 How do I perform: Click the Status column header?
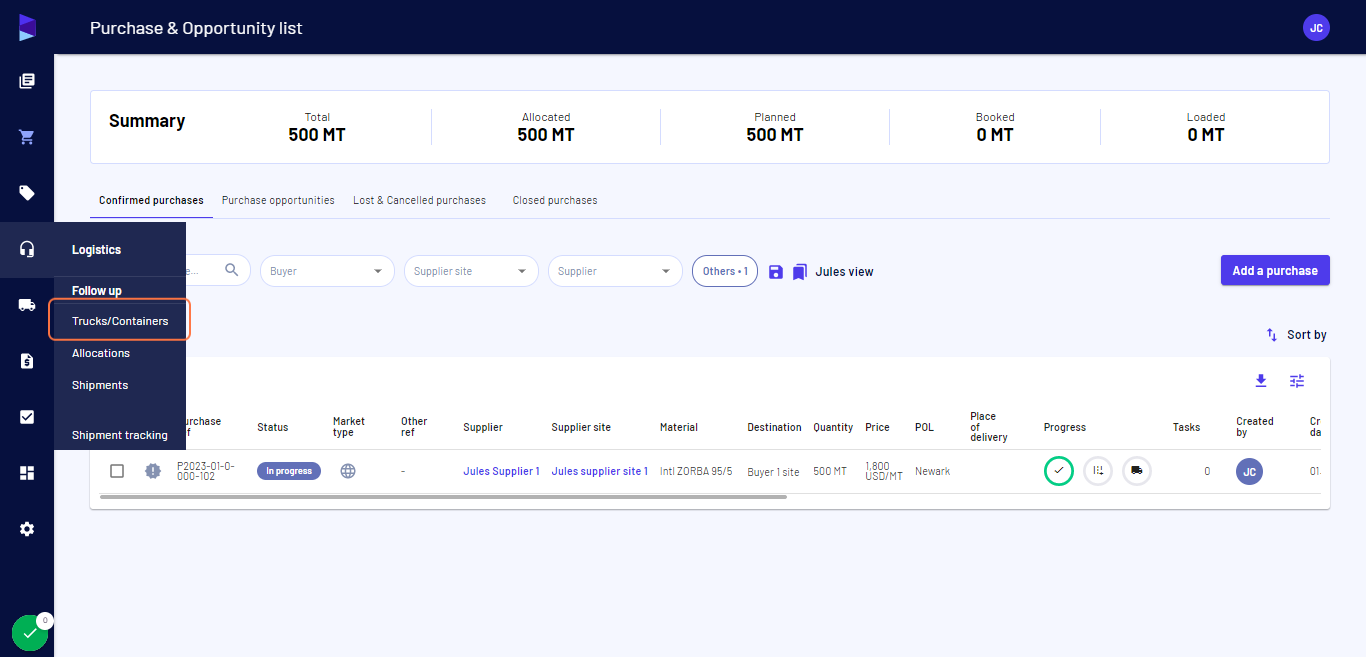(x=272, y=427)
